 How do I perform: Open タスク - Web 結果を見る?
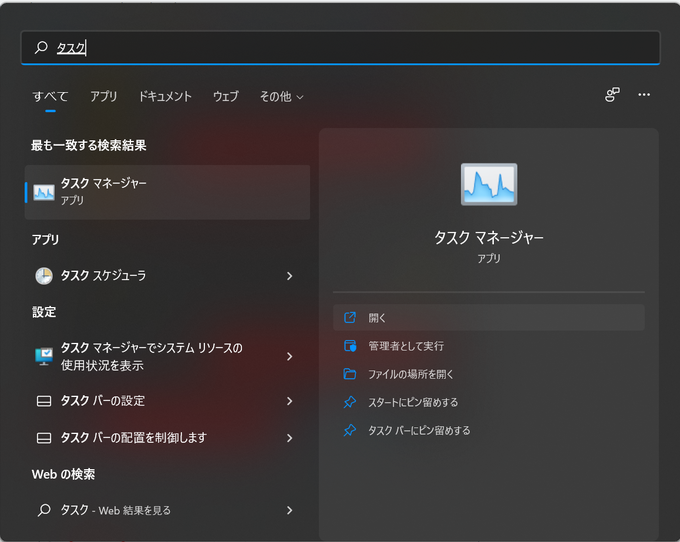point(167,510)
